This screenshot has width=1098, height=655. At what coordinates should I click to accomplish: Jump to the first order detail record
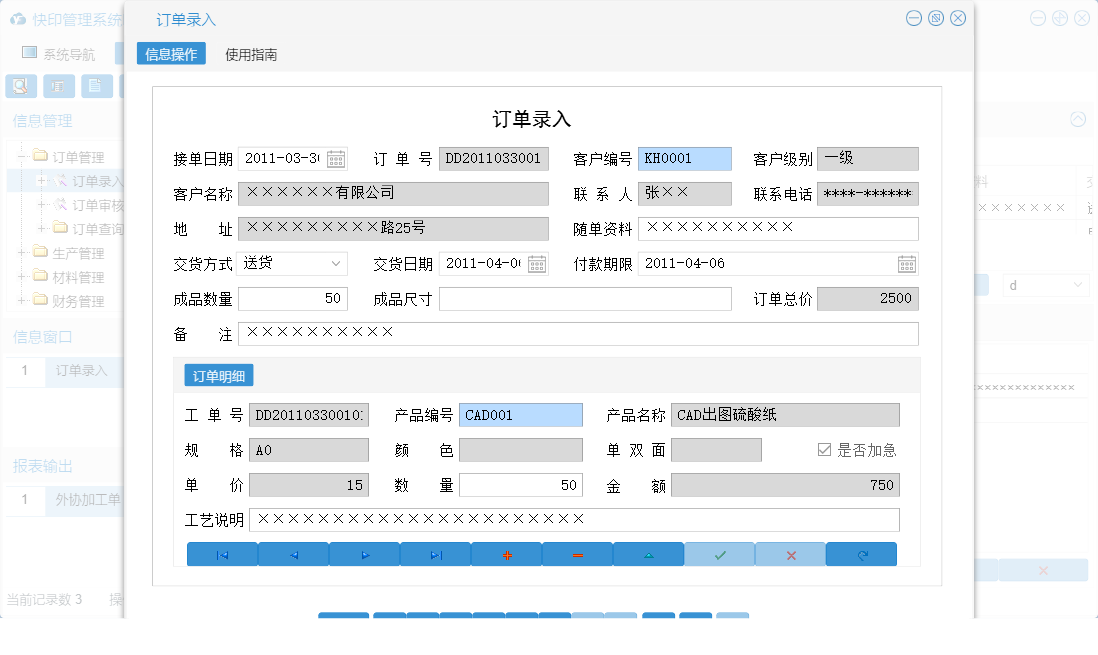click(221, 553)
